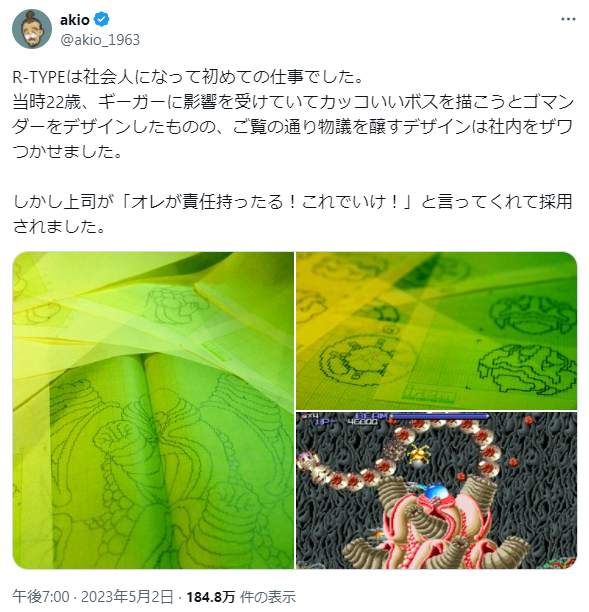Image resolution: width=589 pixels, height=612 pixels.
Task: Click the irem logo in sketch photo
Action: pyautogui.click(x=429, y=394)
